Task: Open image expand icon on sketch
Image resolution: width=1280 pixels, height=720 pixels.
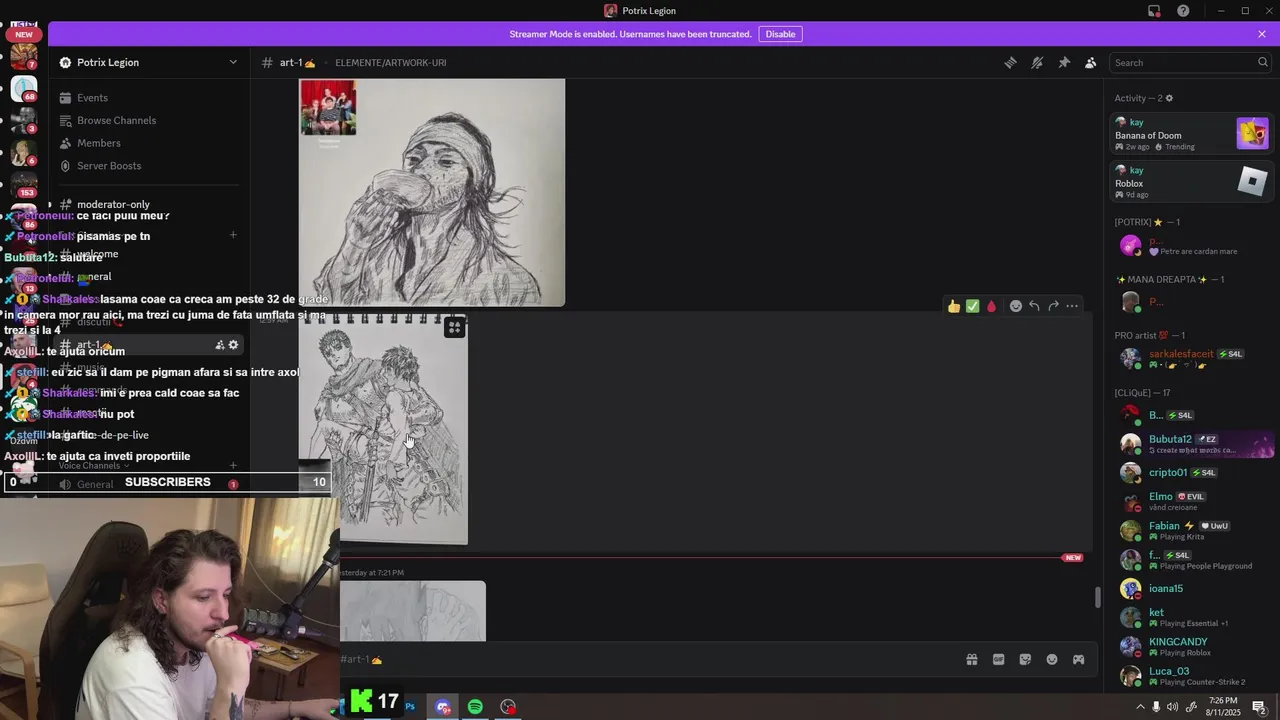Action: point(455,327)
